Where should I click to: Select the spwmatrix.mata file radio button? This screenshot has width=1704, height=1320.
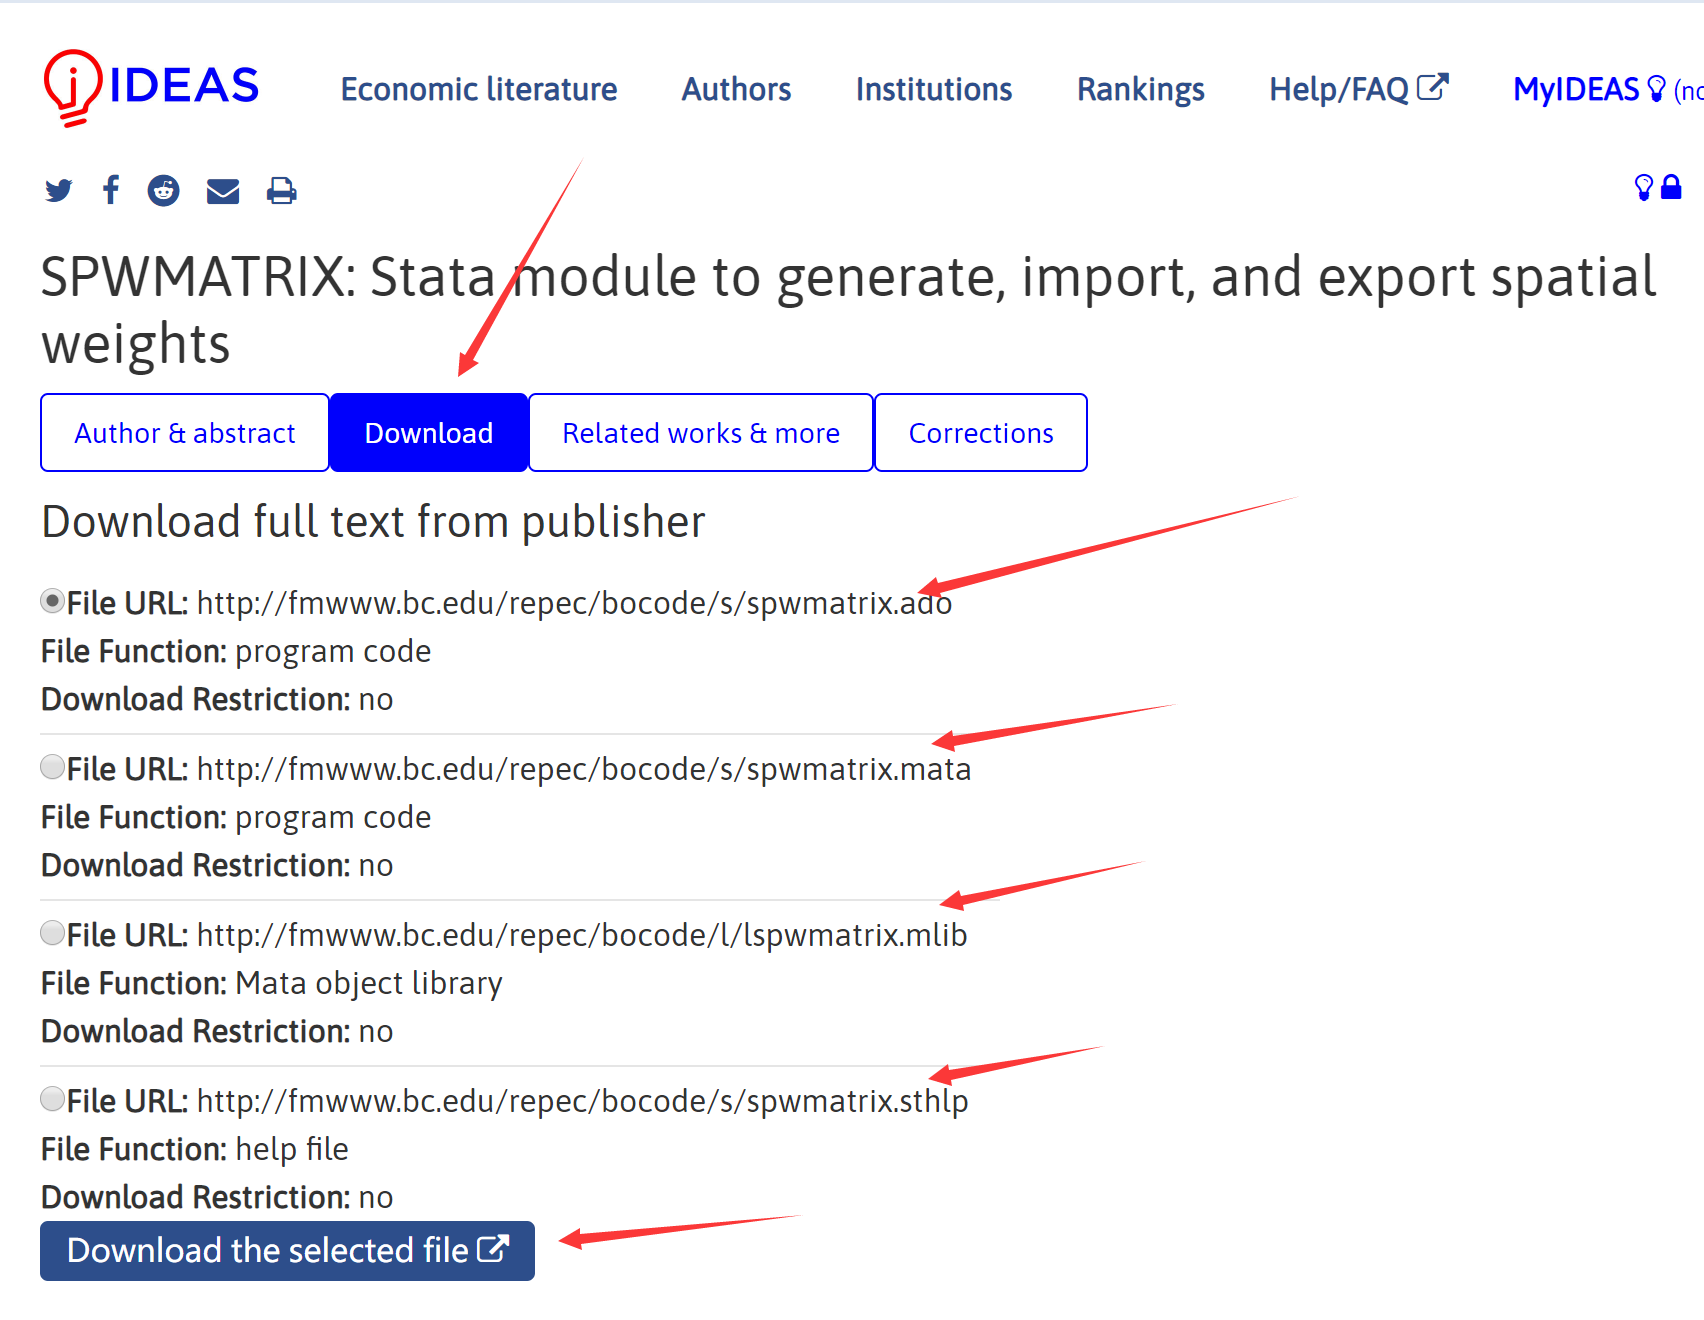[53, 767]
